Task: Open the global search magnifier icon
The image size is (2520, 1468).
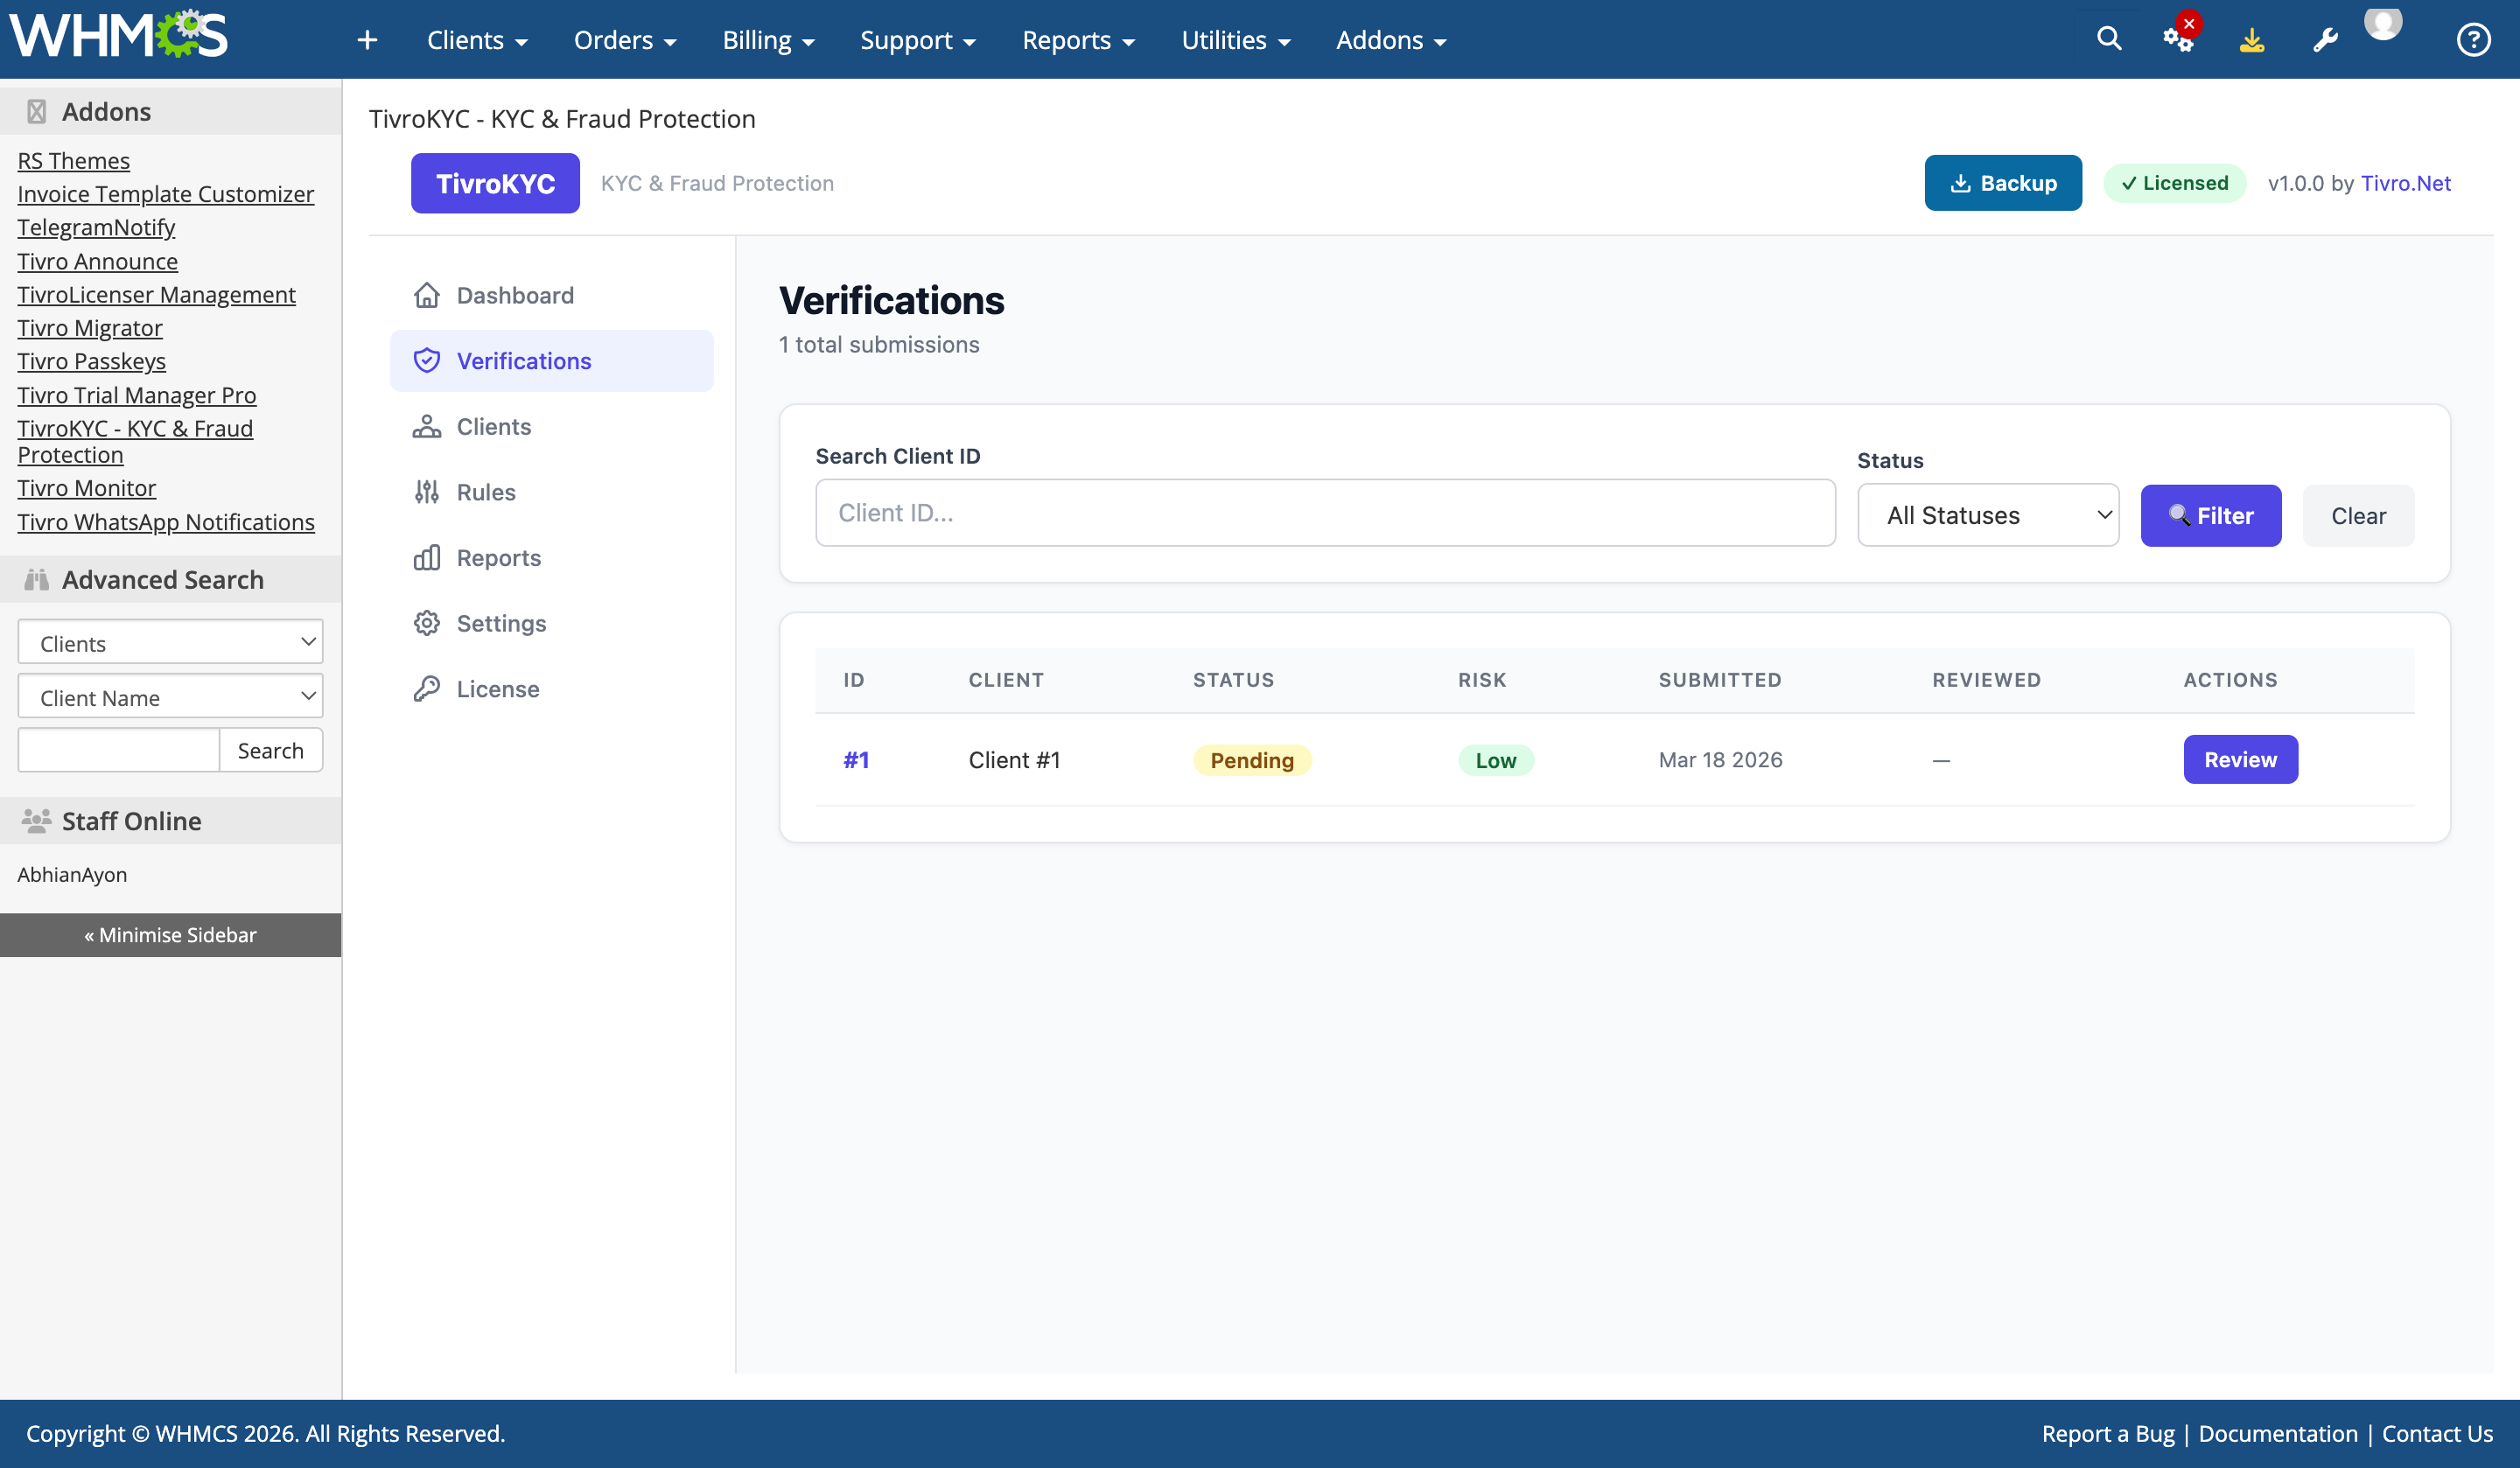Action: (2108, 39)
